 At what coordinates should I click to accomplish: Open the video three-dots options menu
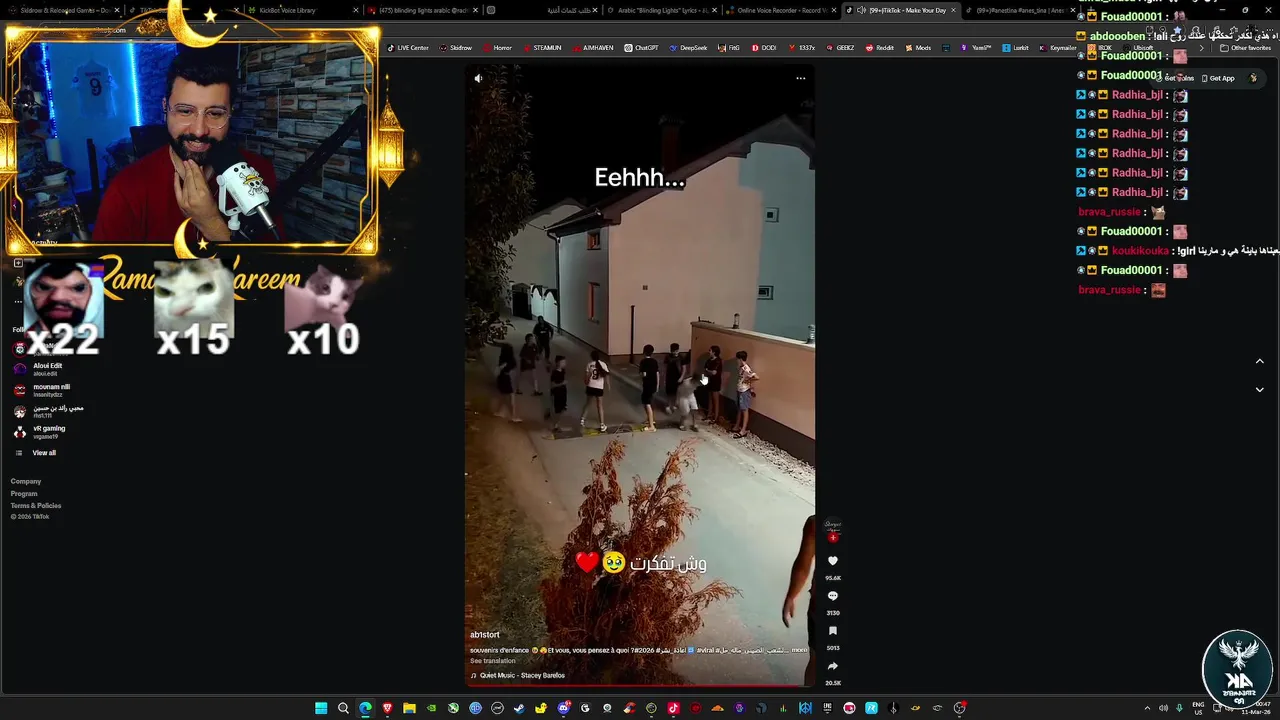(800, 78)
